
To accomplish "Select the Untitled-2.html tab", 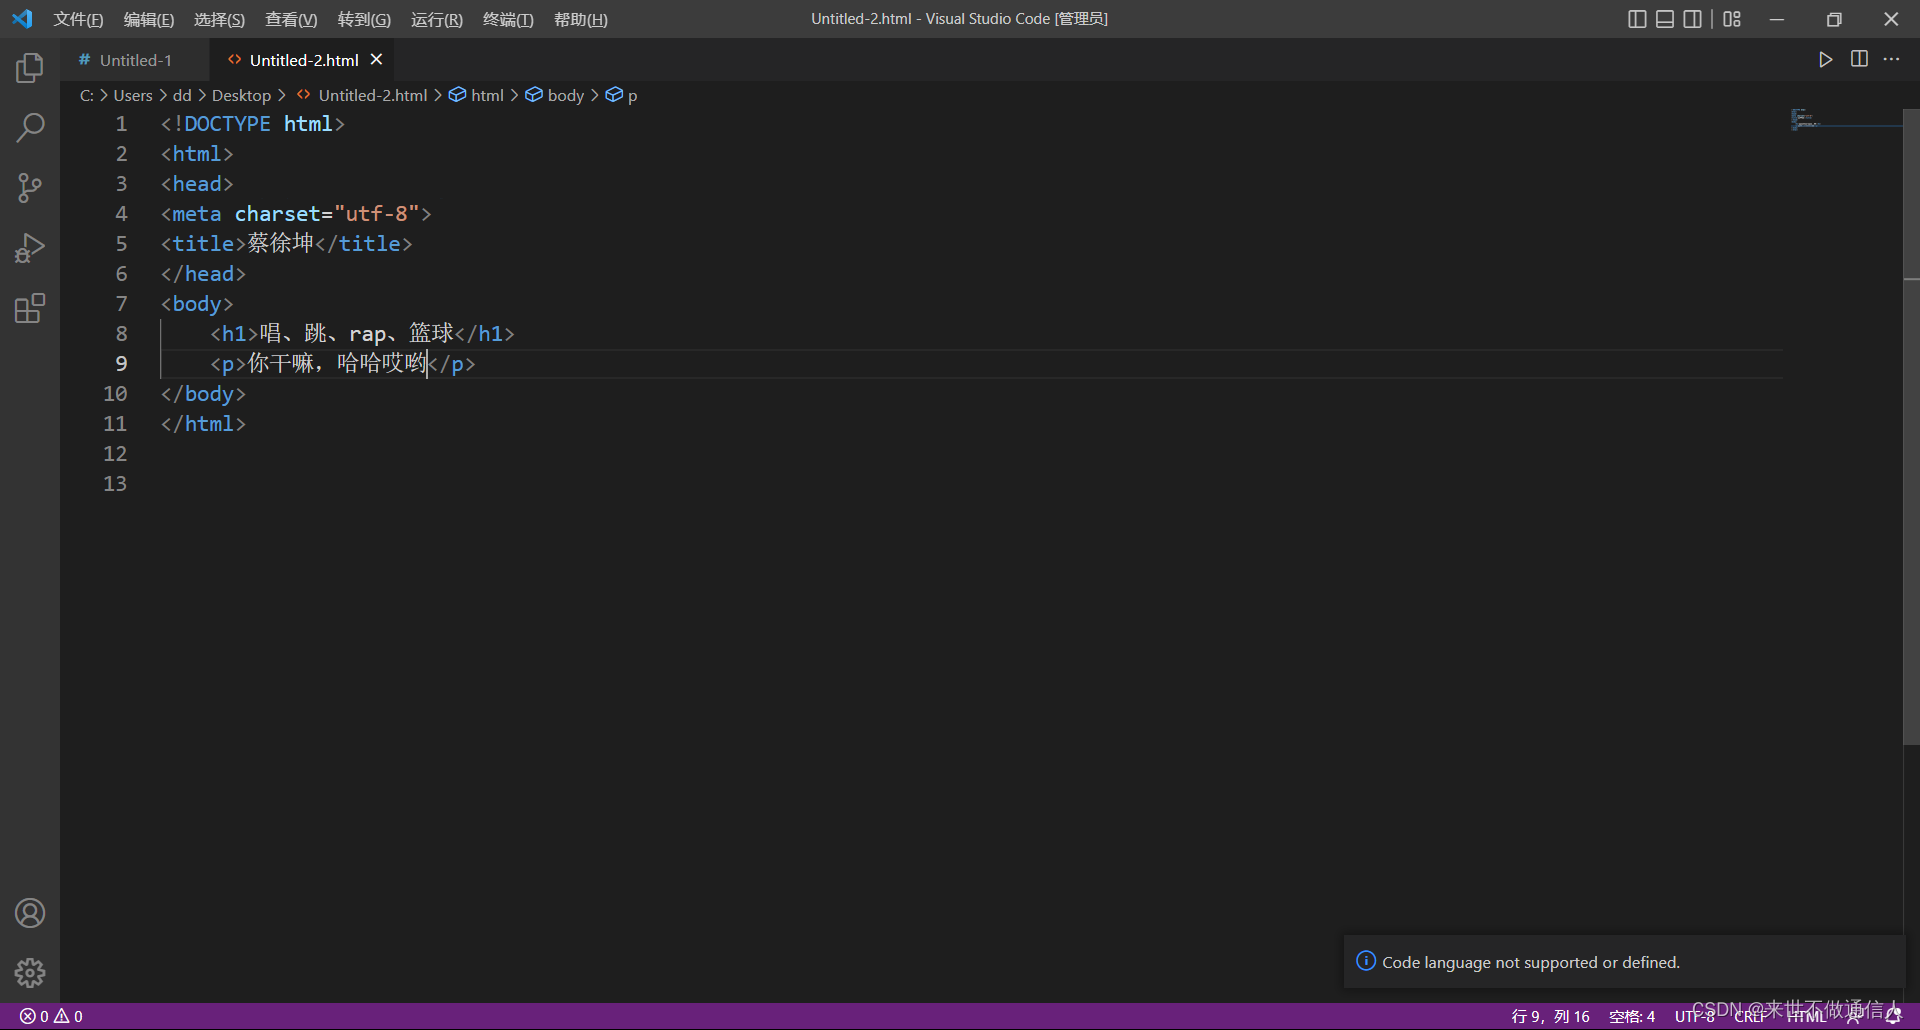I will pos(304,60).
